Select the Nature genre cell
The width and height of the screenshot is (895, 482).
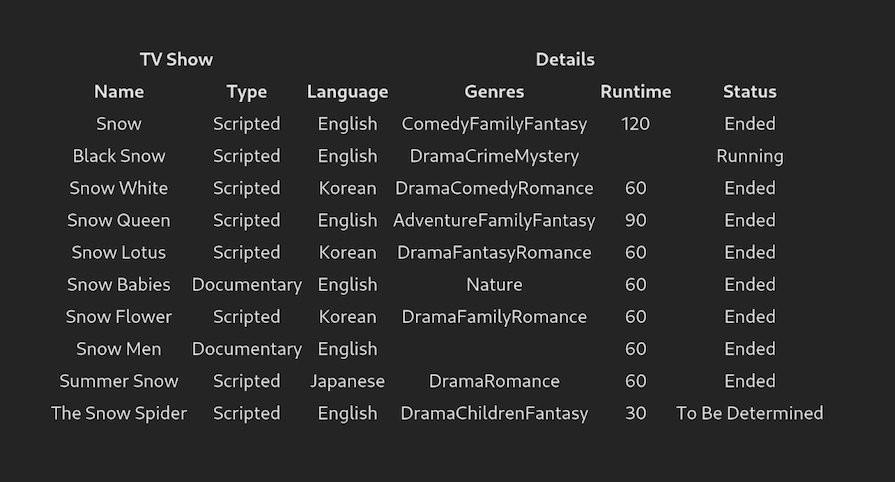click(x=494, y=285)
